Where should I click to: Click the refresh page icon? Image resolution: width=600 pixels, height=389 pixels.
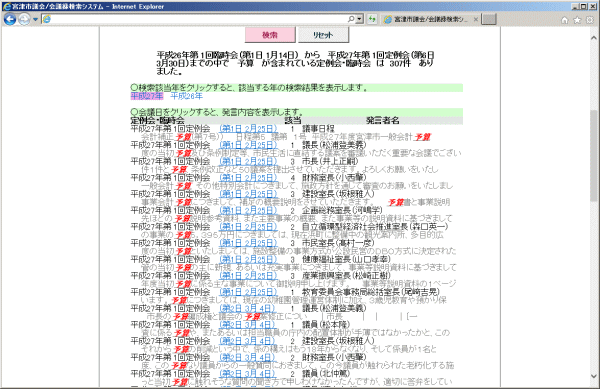coord(372,19)
